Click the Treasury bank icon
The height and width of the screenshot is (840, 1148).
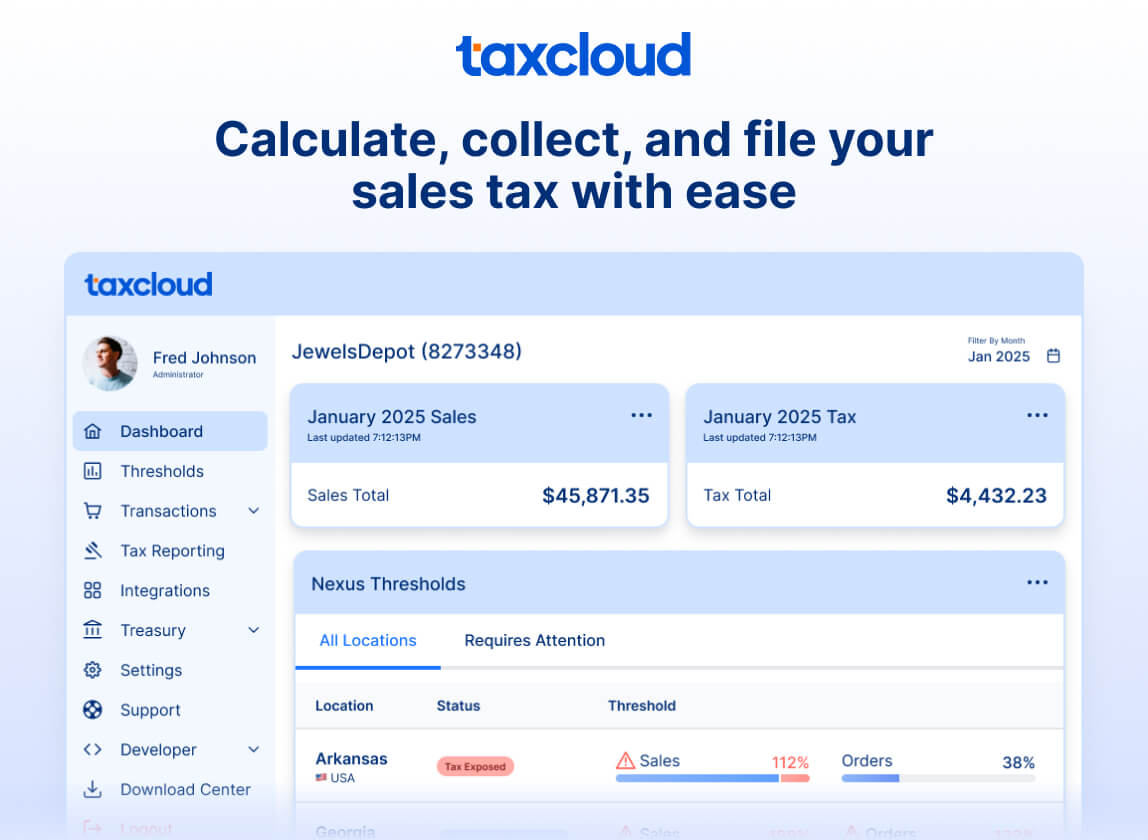point(95,630)
